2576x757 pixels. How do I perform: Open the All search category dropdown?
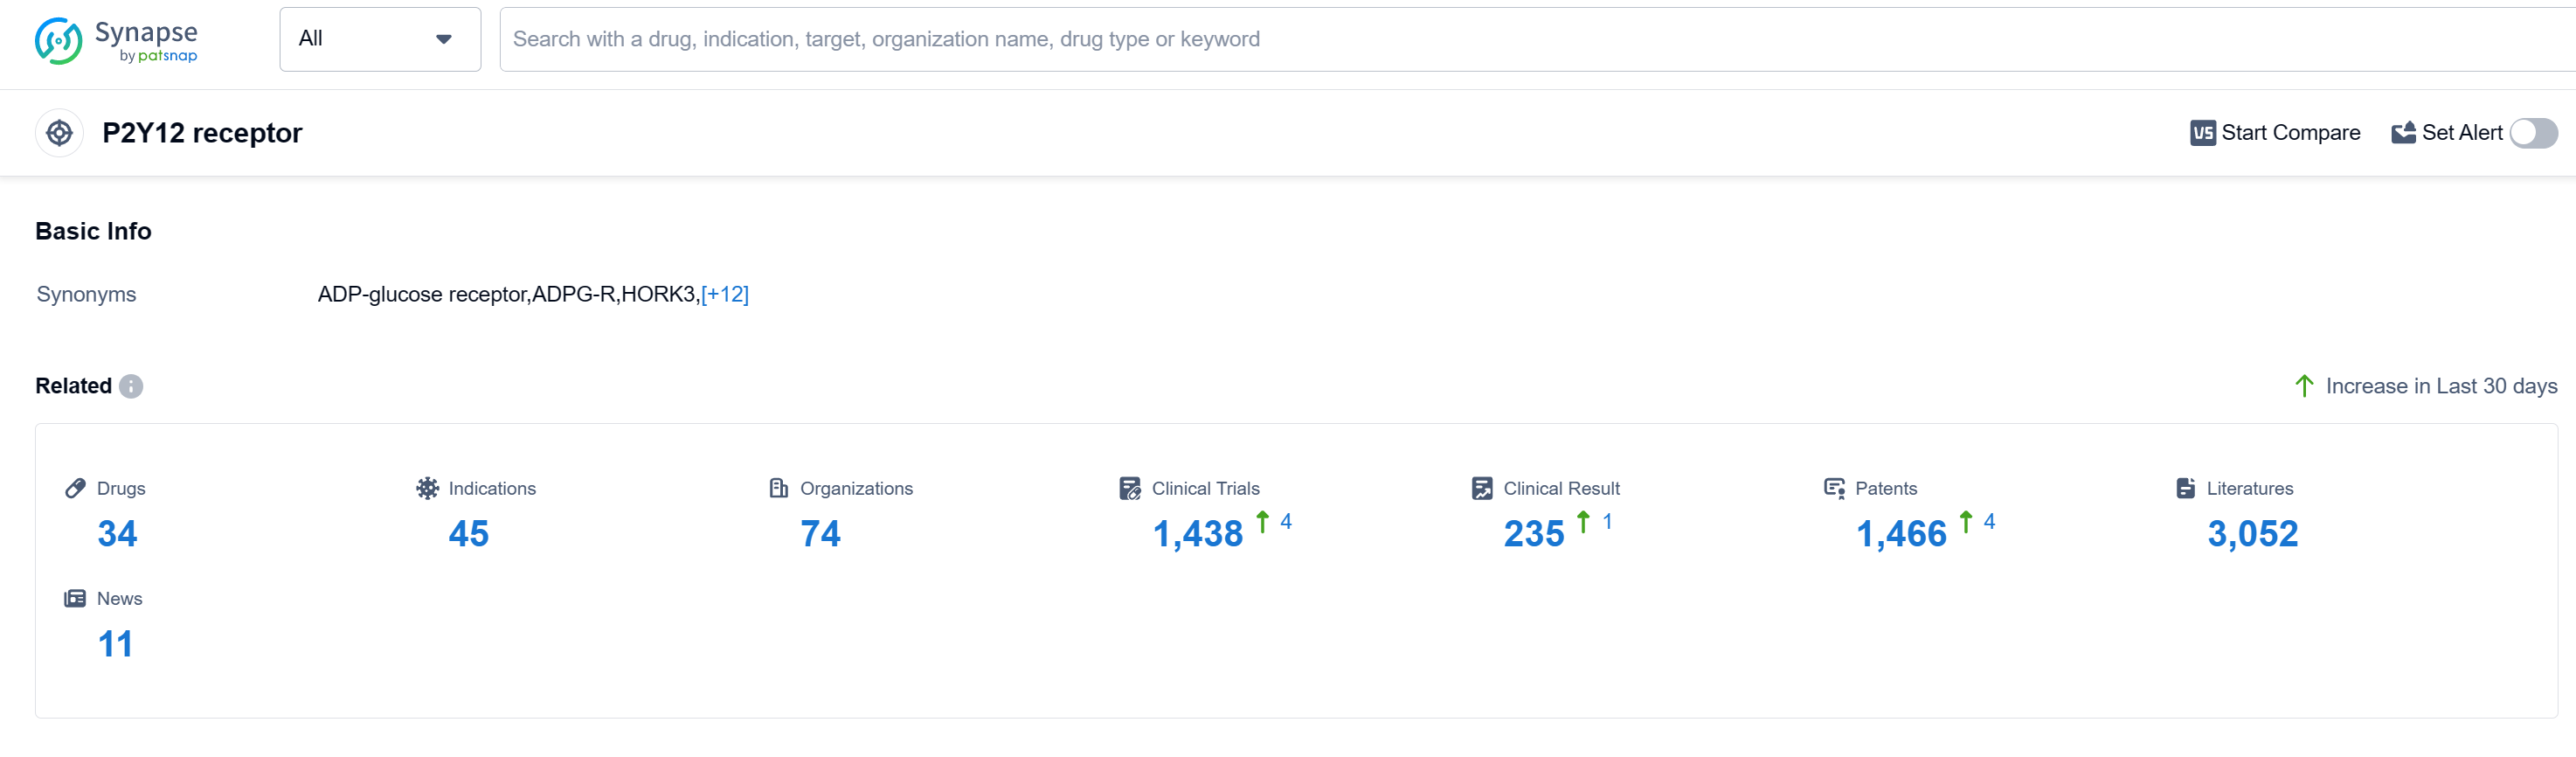click(379, 39)
